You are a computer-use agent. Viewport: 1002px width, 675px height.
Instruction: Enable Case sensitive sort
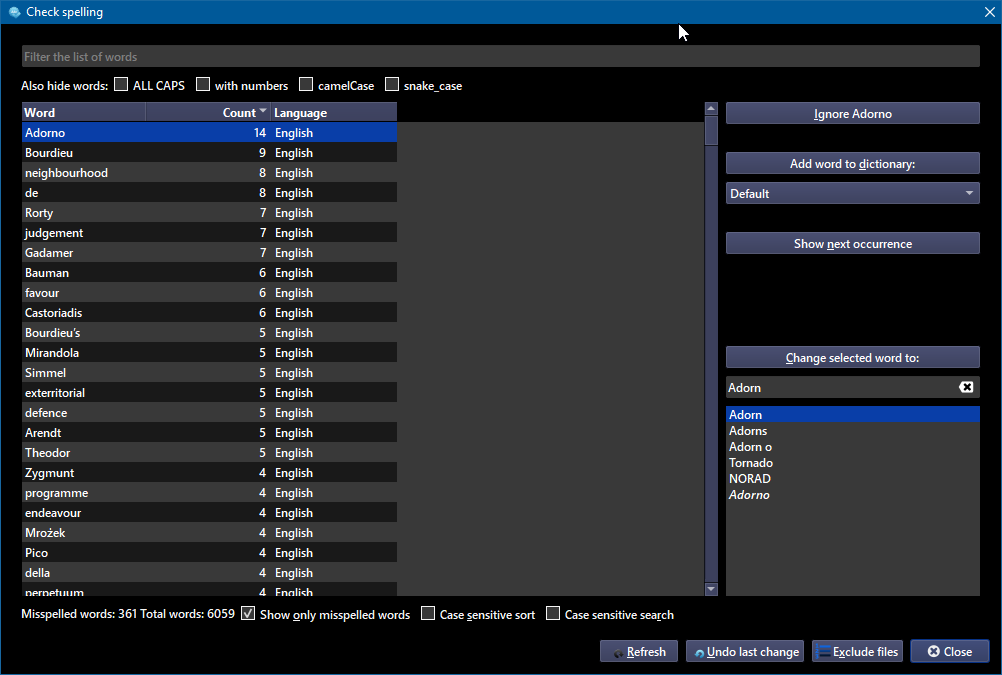[428, 614]
